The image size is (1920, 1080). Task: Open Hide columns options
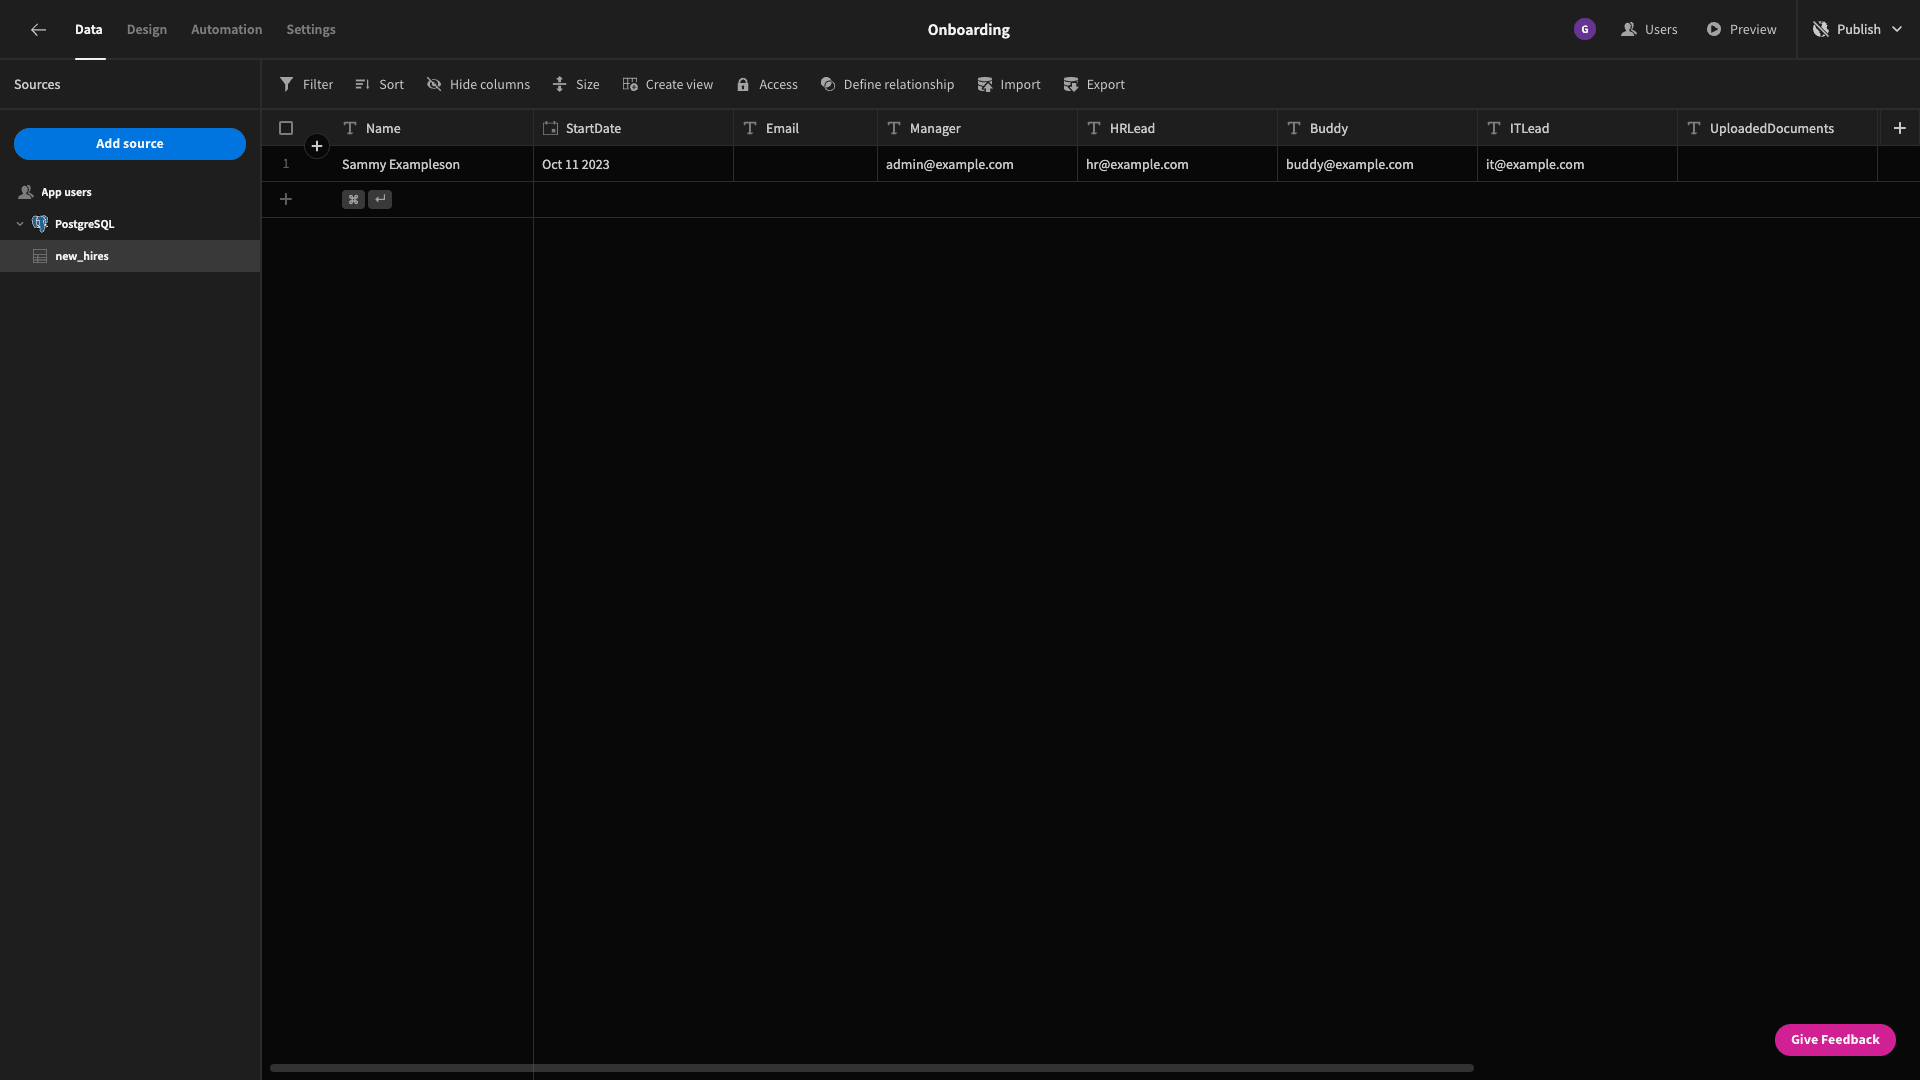(x=478, y=85)
